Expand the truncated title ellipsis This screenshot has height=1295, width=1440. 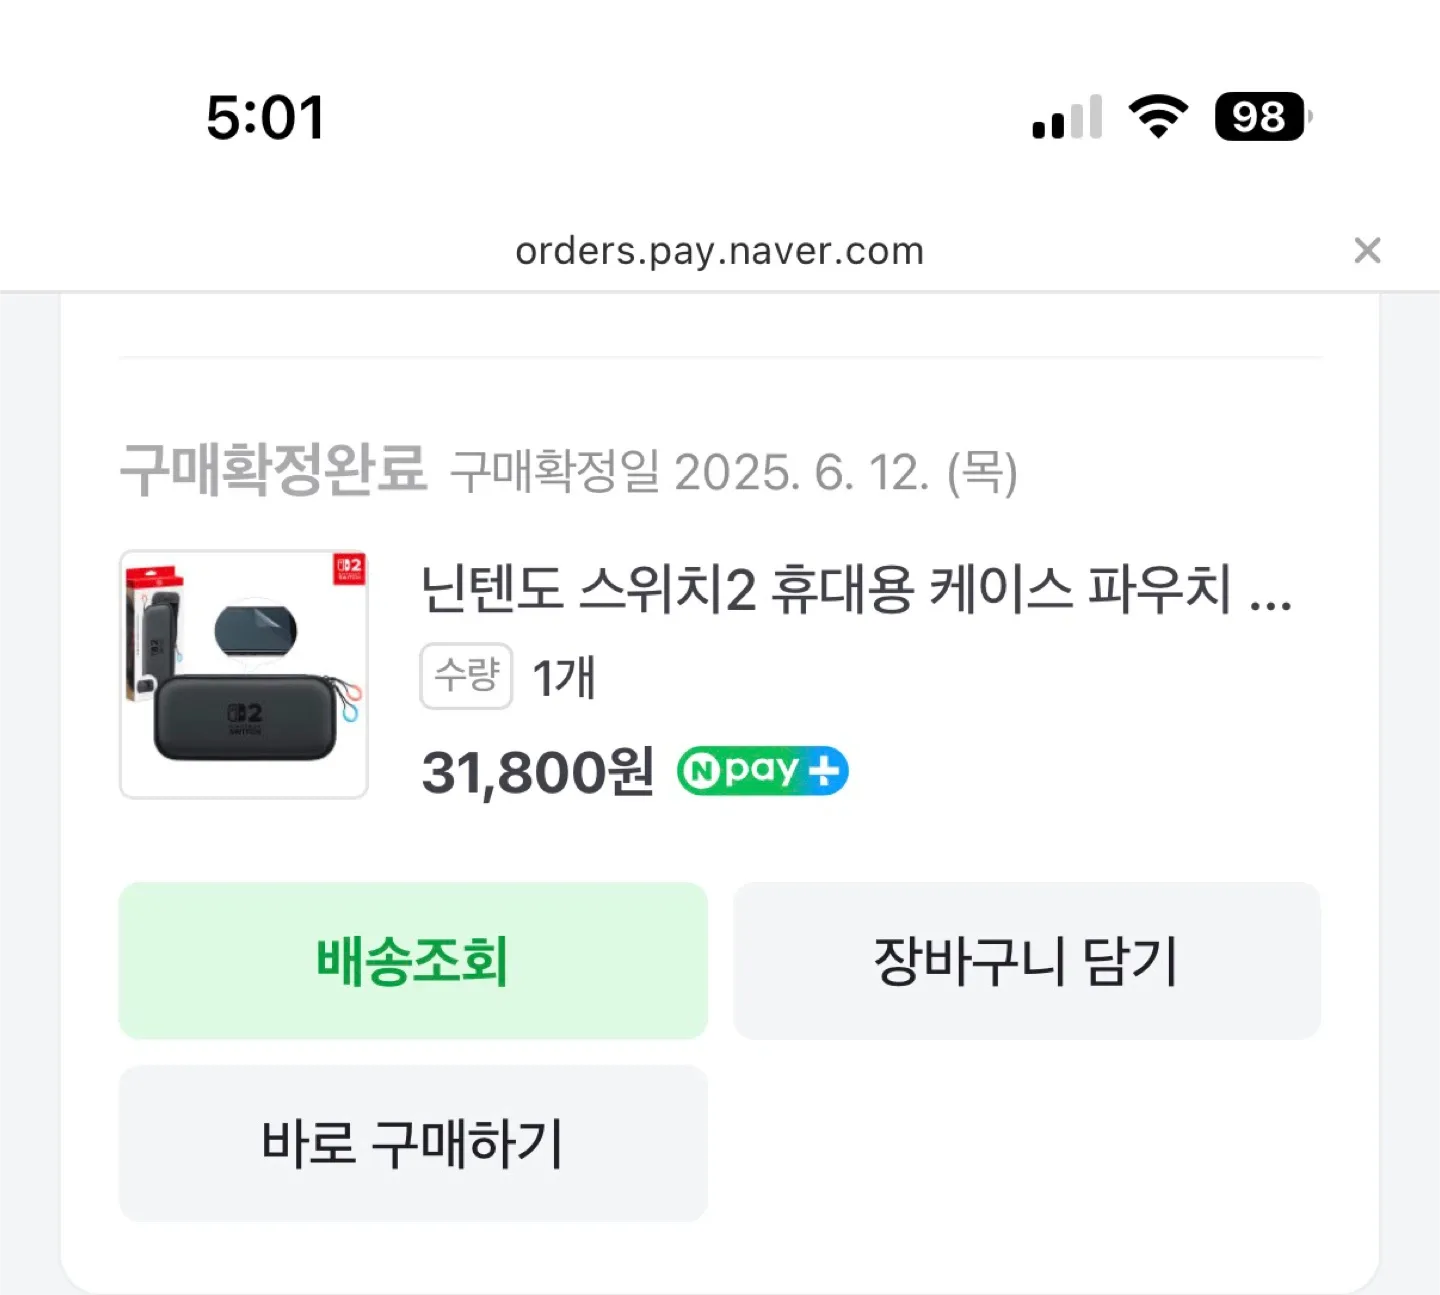[1270, 592]
